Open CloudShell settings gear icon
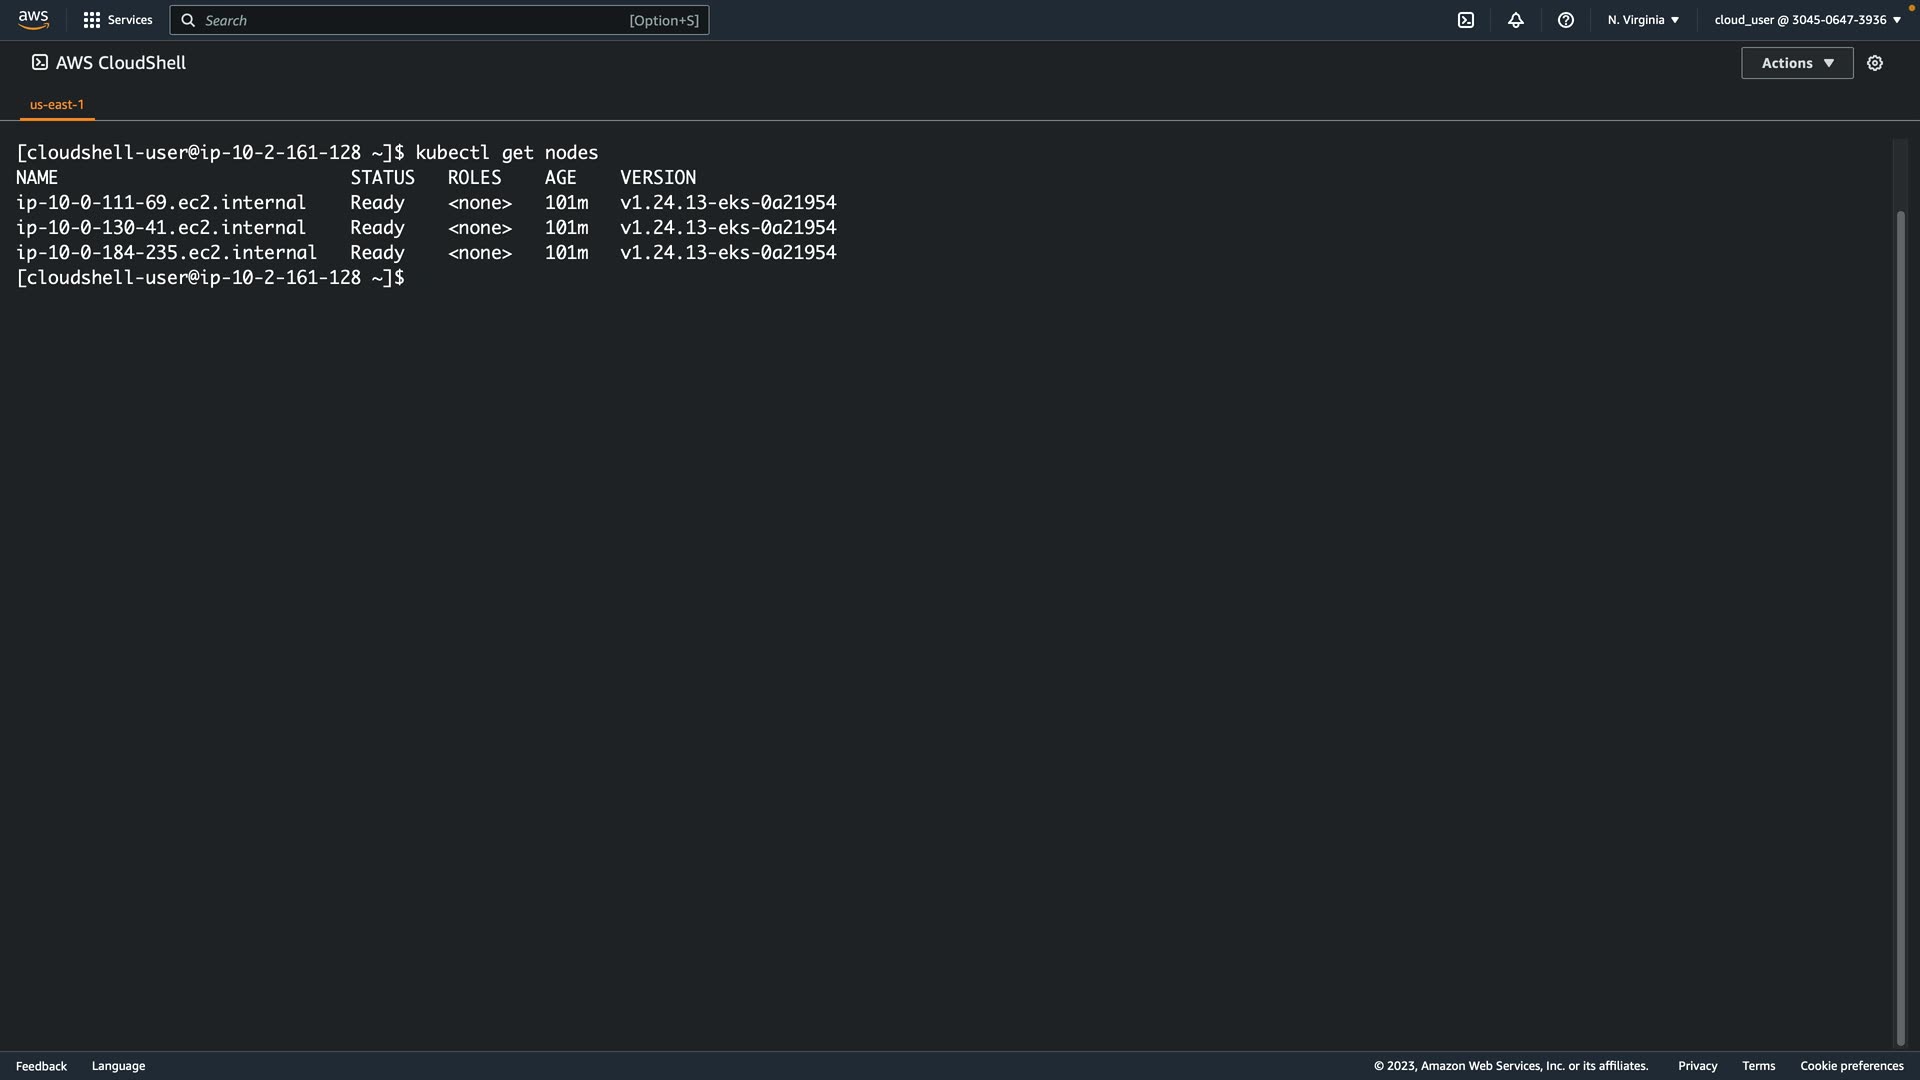 (1875, 63)
